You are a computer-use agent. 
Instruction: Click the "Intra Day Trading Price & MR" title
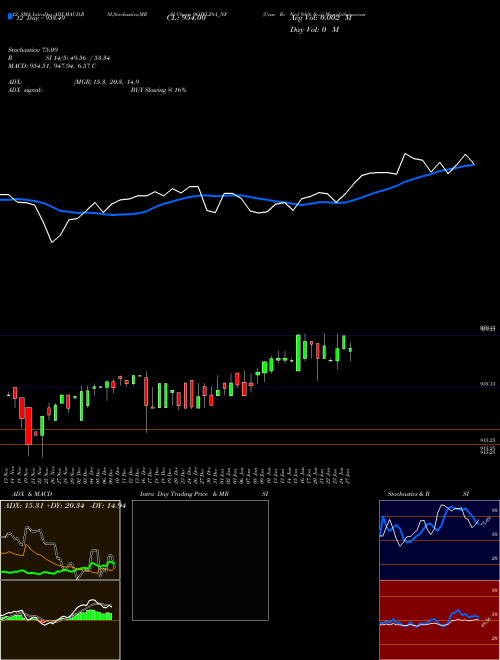click(184, 494)
